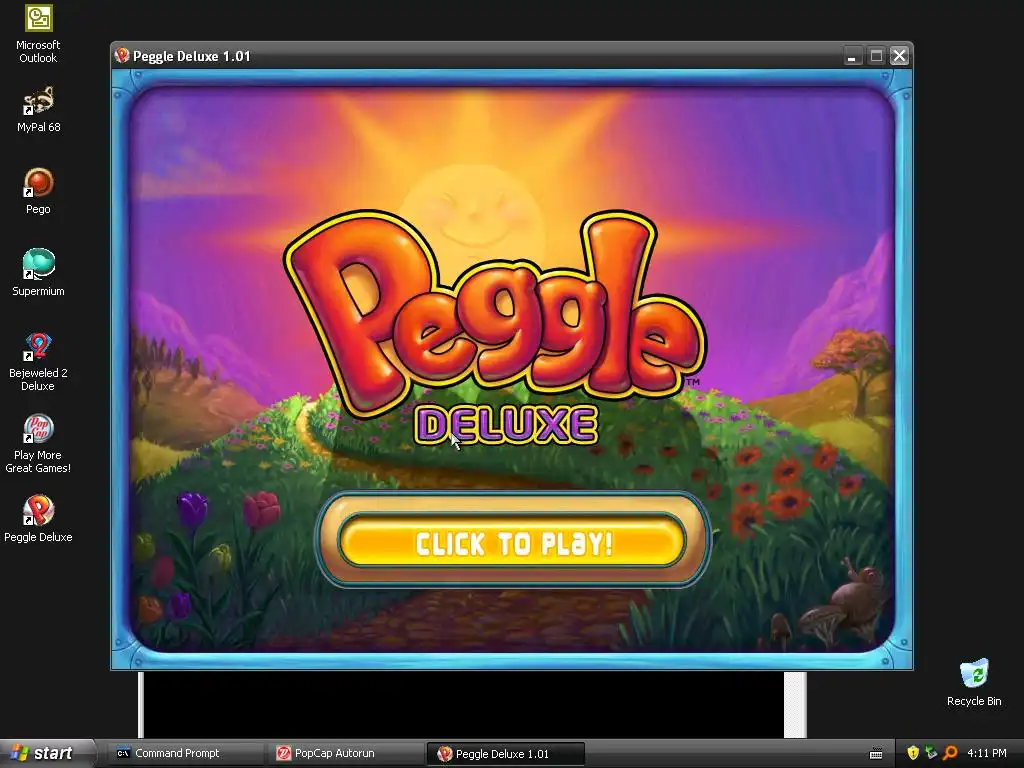
Task: Open the Microsoft Outlook desktop icon
Action: (38, 33)
